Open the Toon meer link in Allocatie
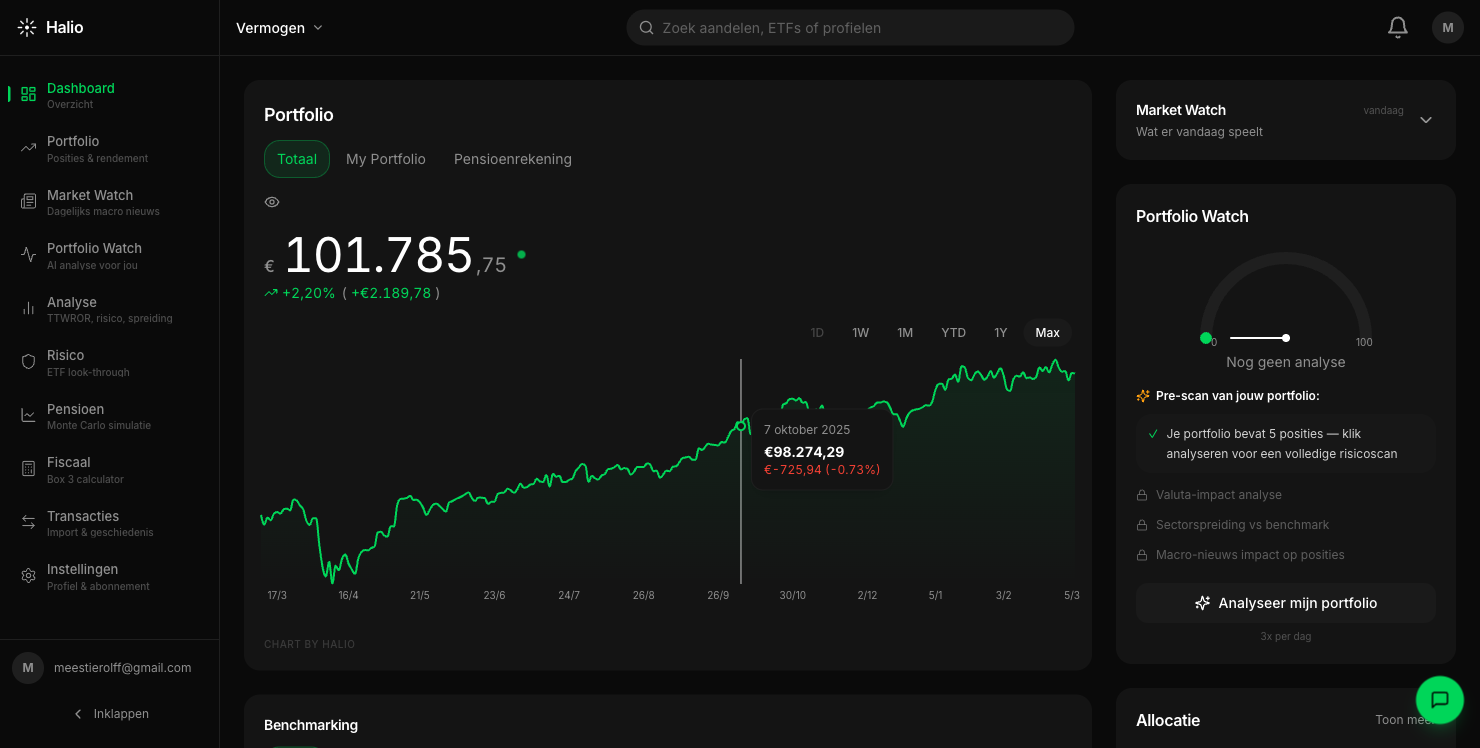 pyautogui.click(x=1405, y=720)
